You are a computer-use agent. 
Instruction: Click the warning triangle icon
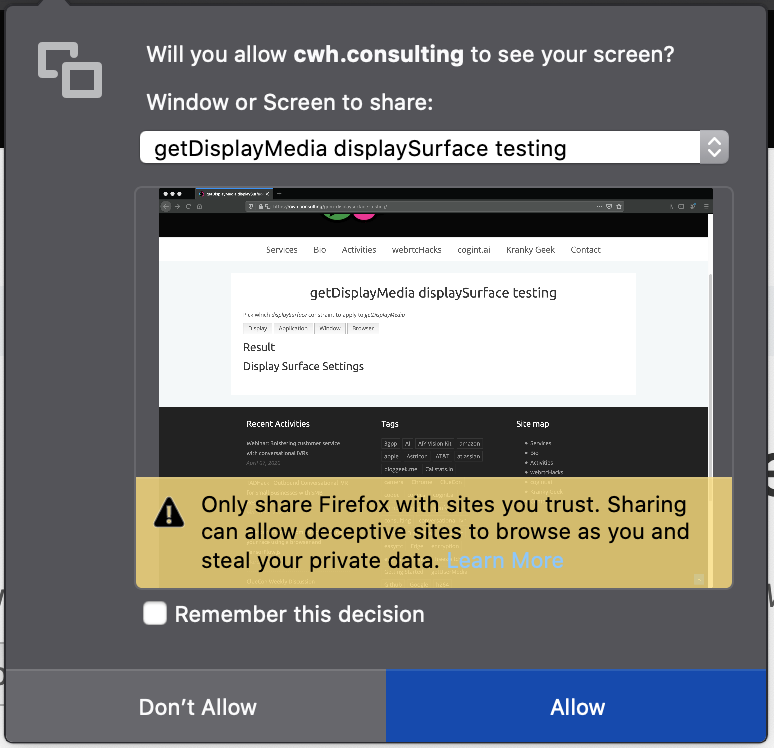click(169, 513)
